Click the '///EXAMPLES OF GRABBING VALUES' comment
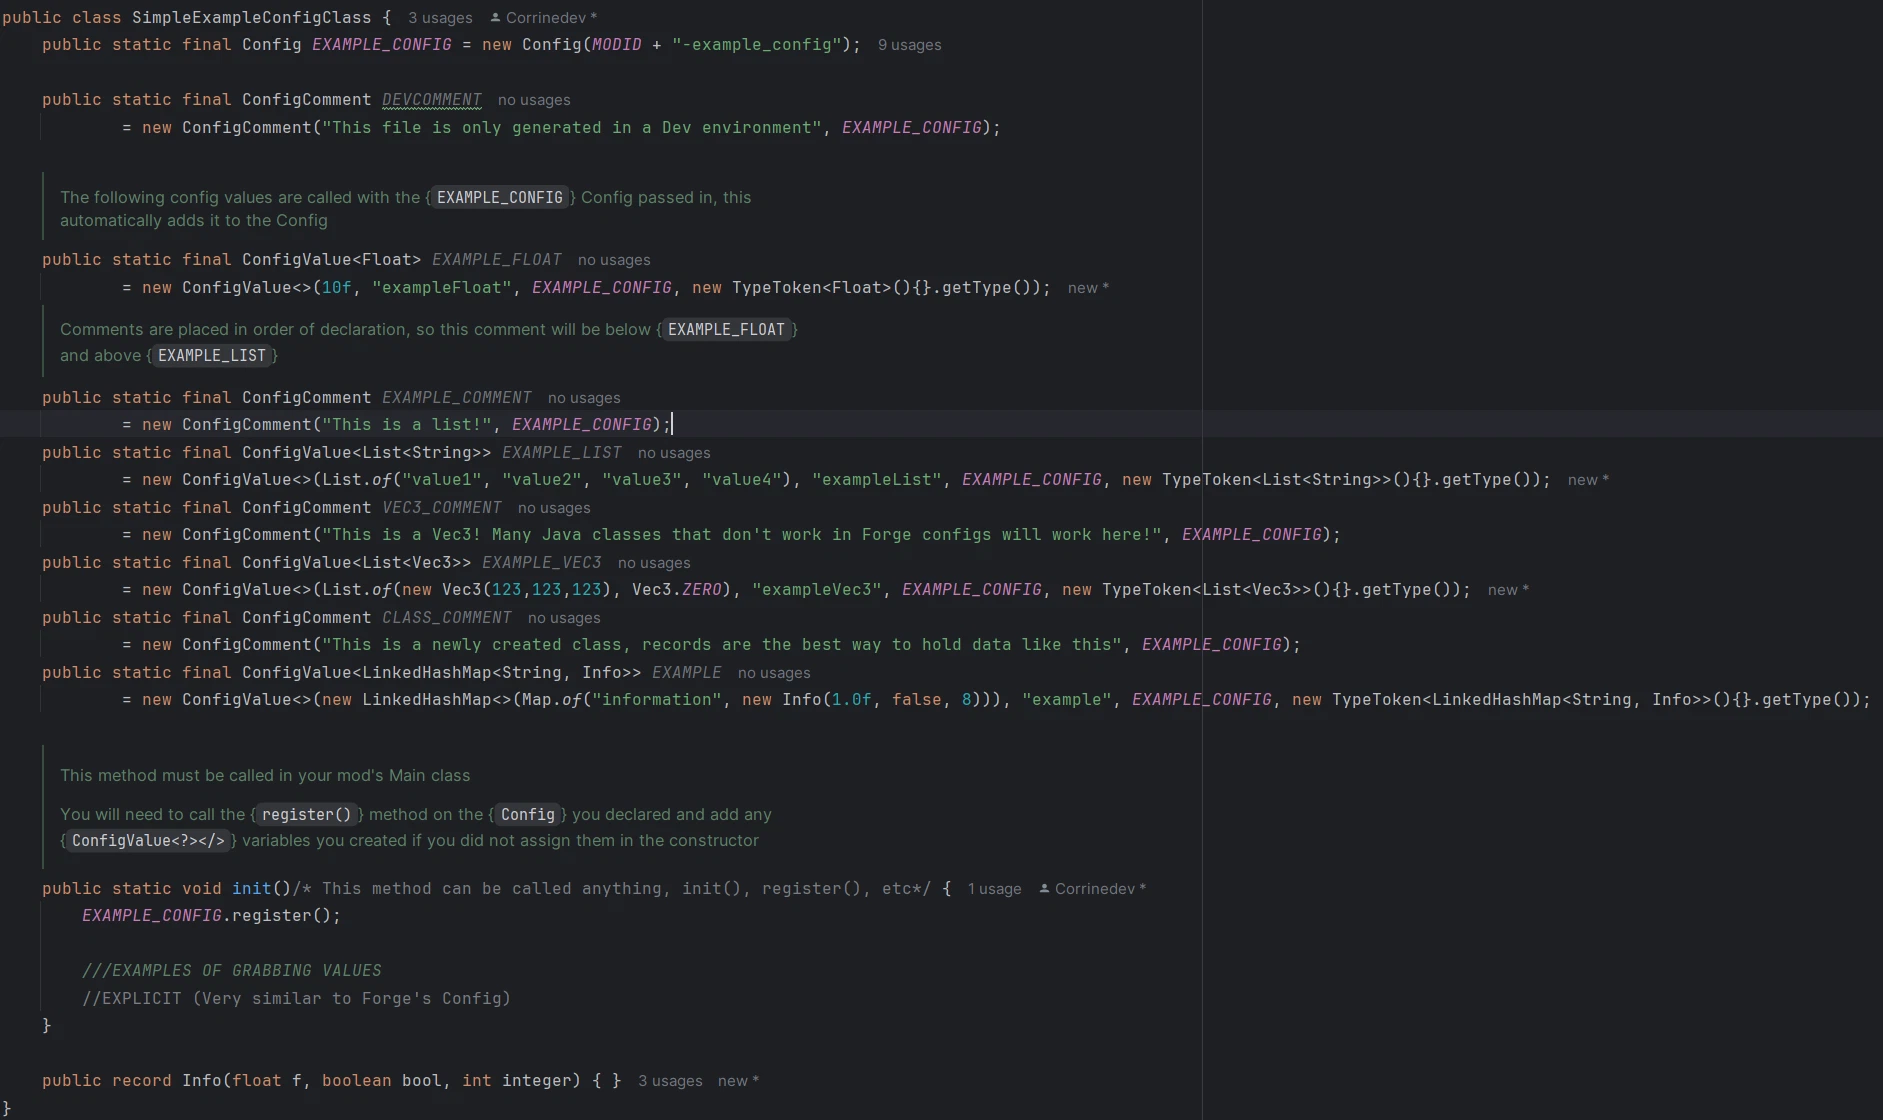Image resolution: width=1883 pixels, height=1120 pixels. pos(232,971)
